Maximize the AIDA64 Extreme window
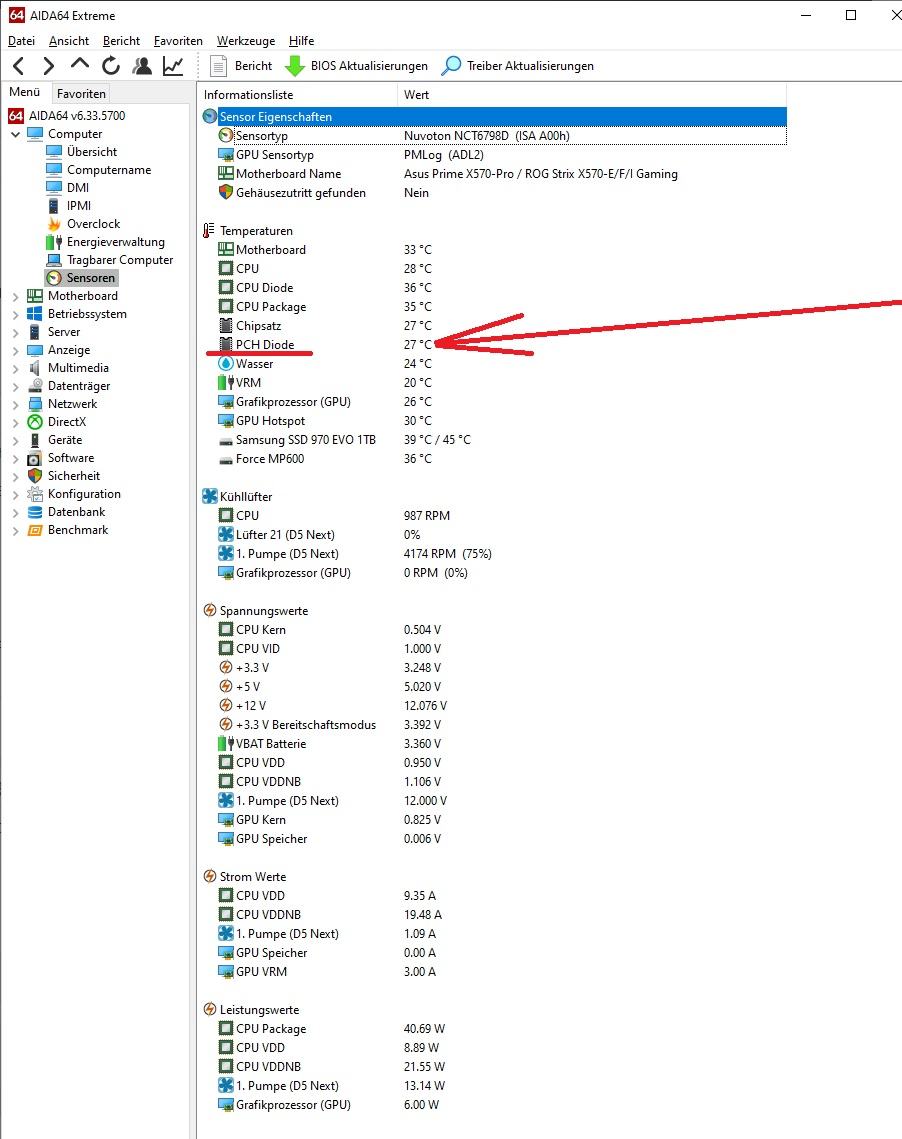Image resolution: width=902 pixels, height=1139 pixels. pyautogui.click(x=851, y=15)
